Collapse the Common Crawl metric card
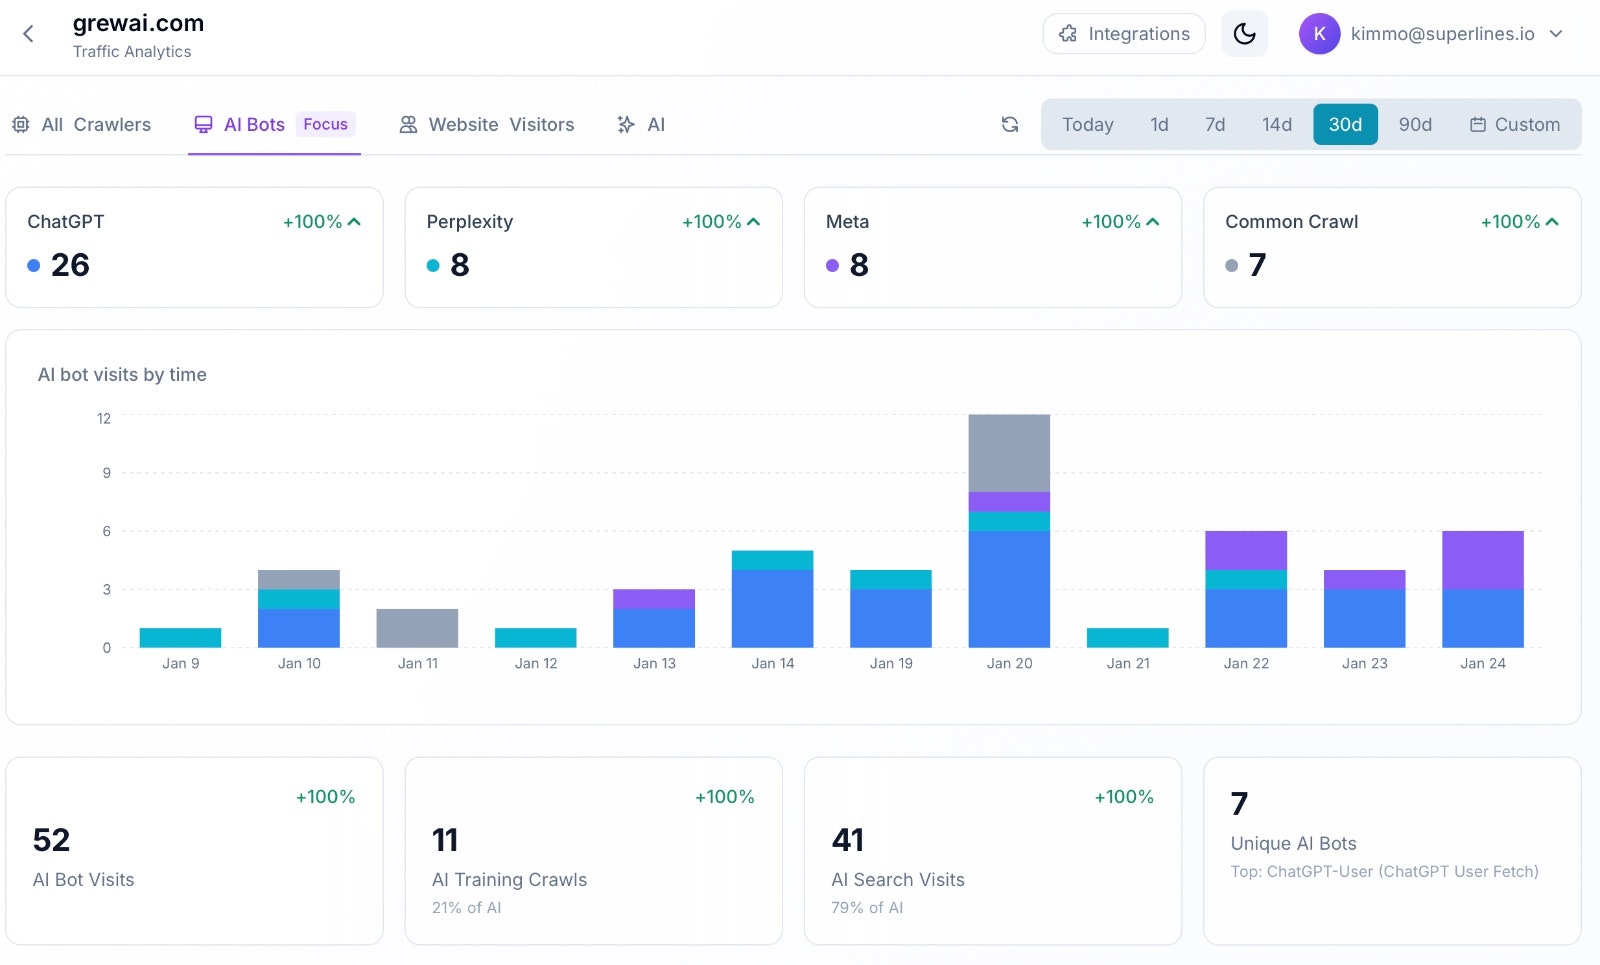This screenshot has width=1600, height=965. coord(1552,222)
